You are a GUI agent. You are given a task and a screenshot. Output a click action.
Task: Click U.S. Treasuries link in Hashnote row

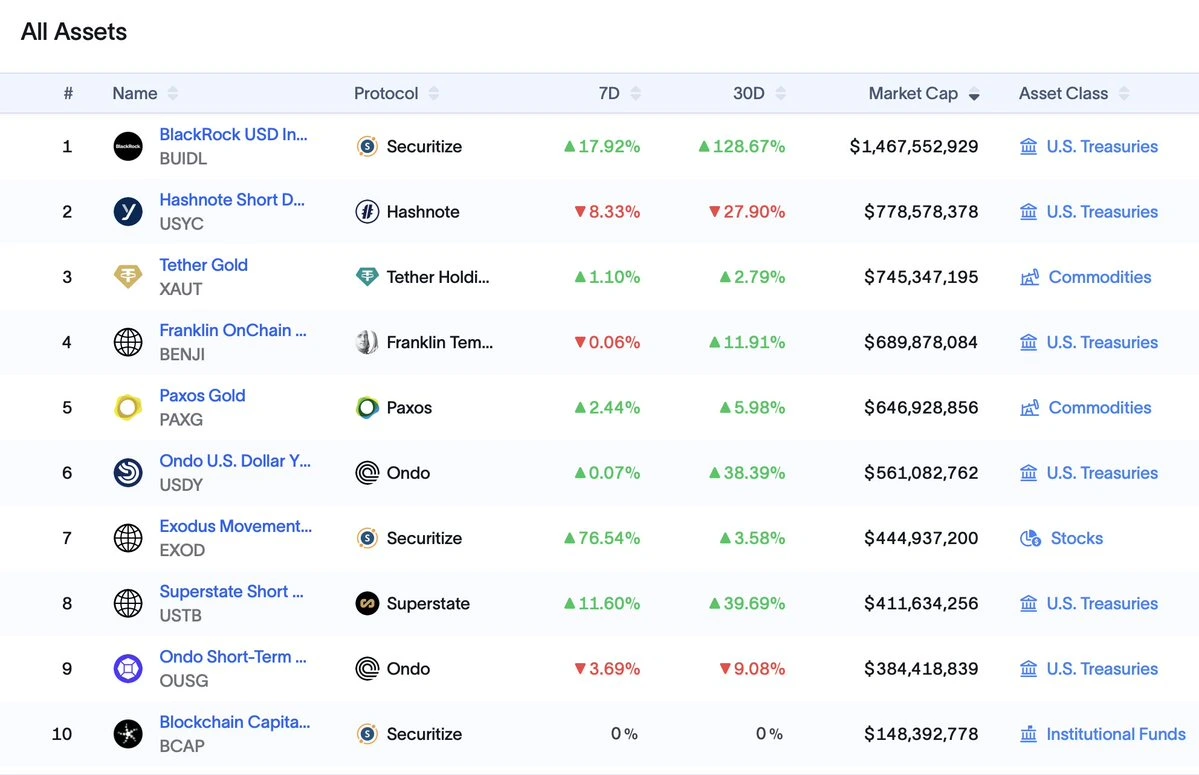pos(1102,212)
